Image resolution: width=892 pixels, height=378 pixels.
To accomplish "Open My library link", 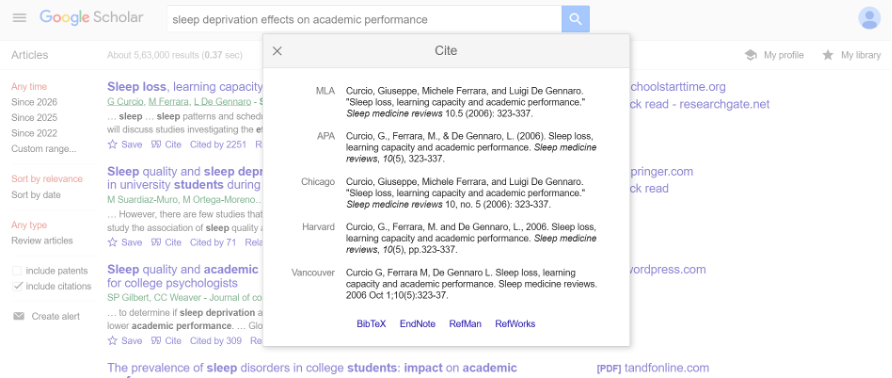I will point(861,55).
